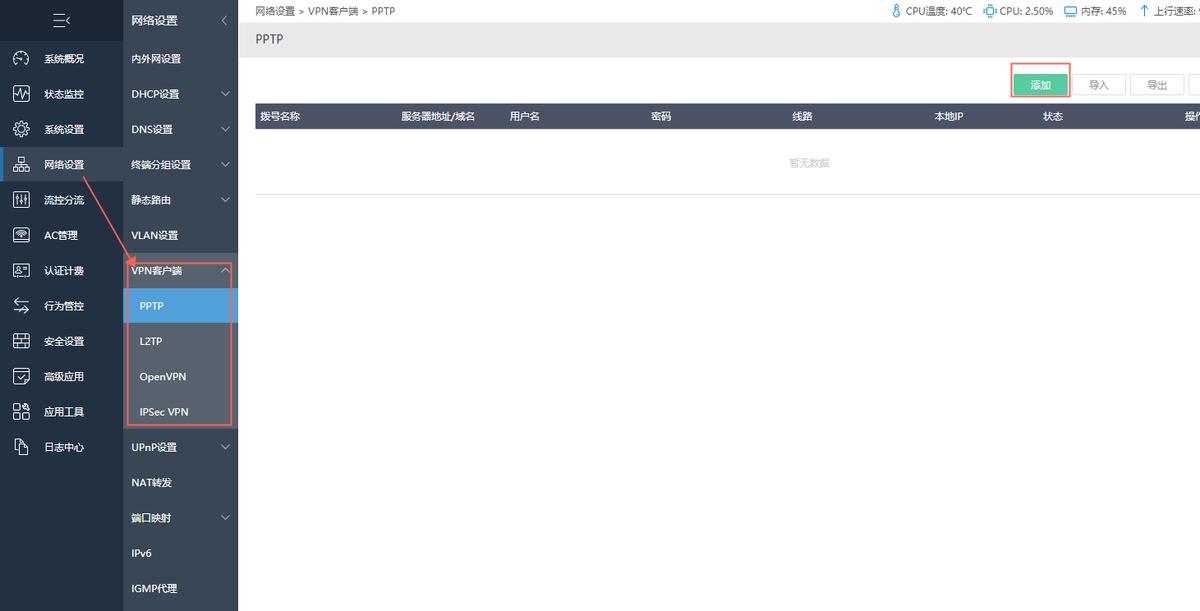Click the 状态 column header
This screenshot has width=1200, height=611.
tap(1053, 117)
